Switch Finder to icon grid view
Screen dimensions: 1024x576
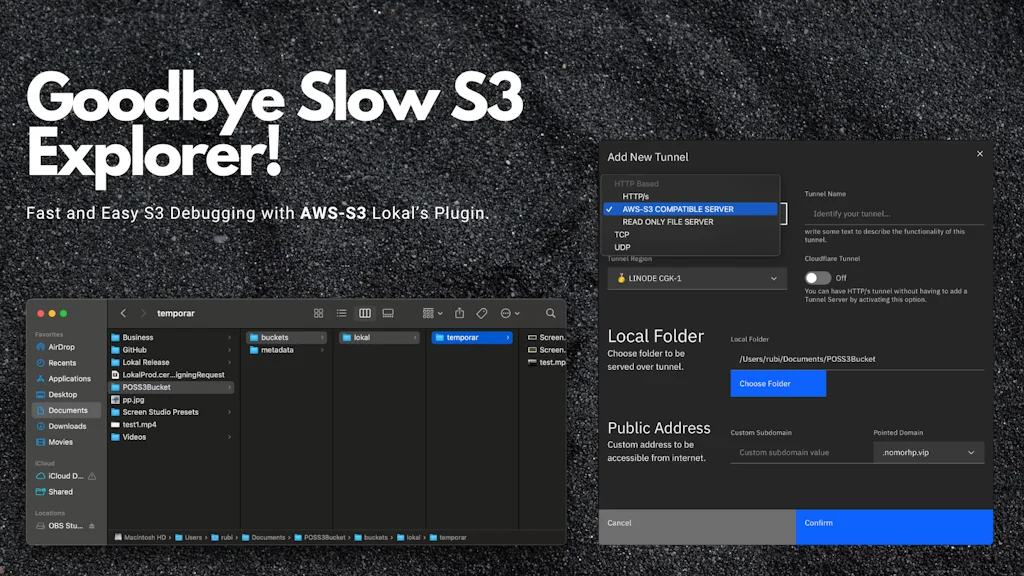(319, 313)
